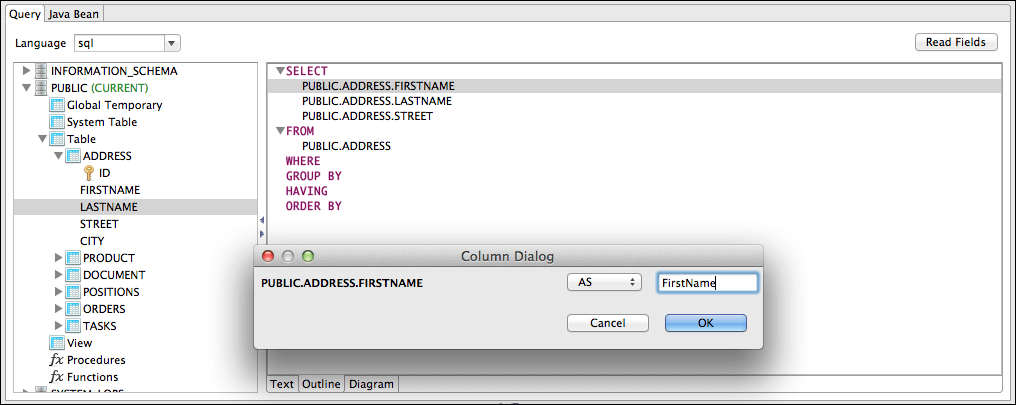
Task: Click the INFORMATION_SCHEMA database icon
Action: (x=41, y=71)
